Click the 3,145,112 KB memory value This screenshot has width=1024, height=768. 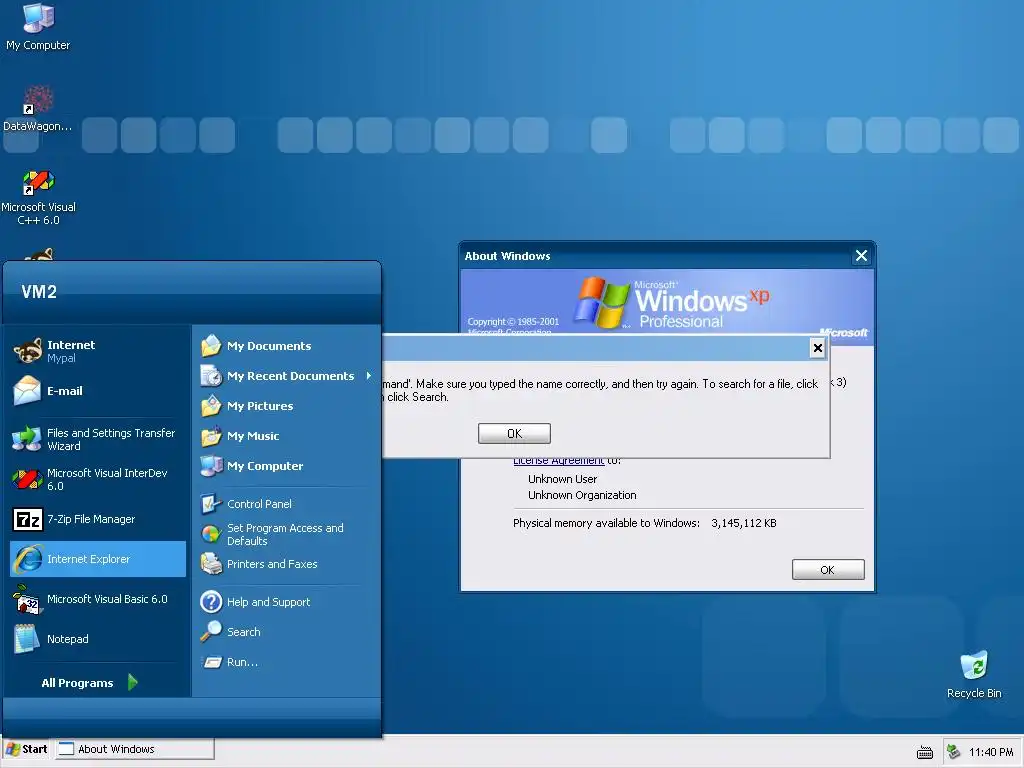(744, 523)
